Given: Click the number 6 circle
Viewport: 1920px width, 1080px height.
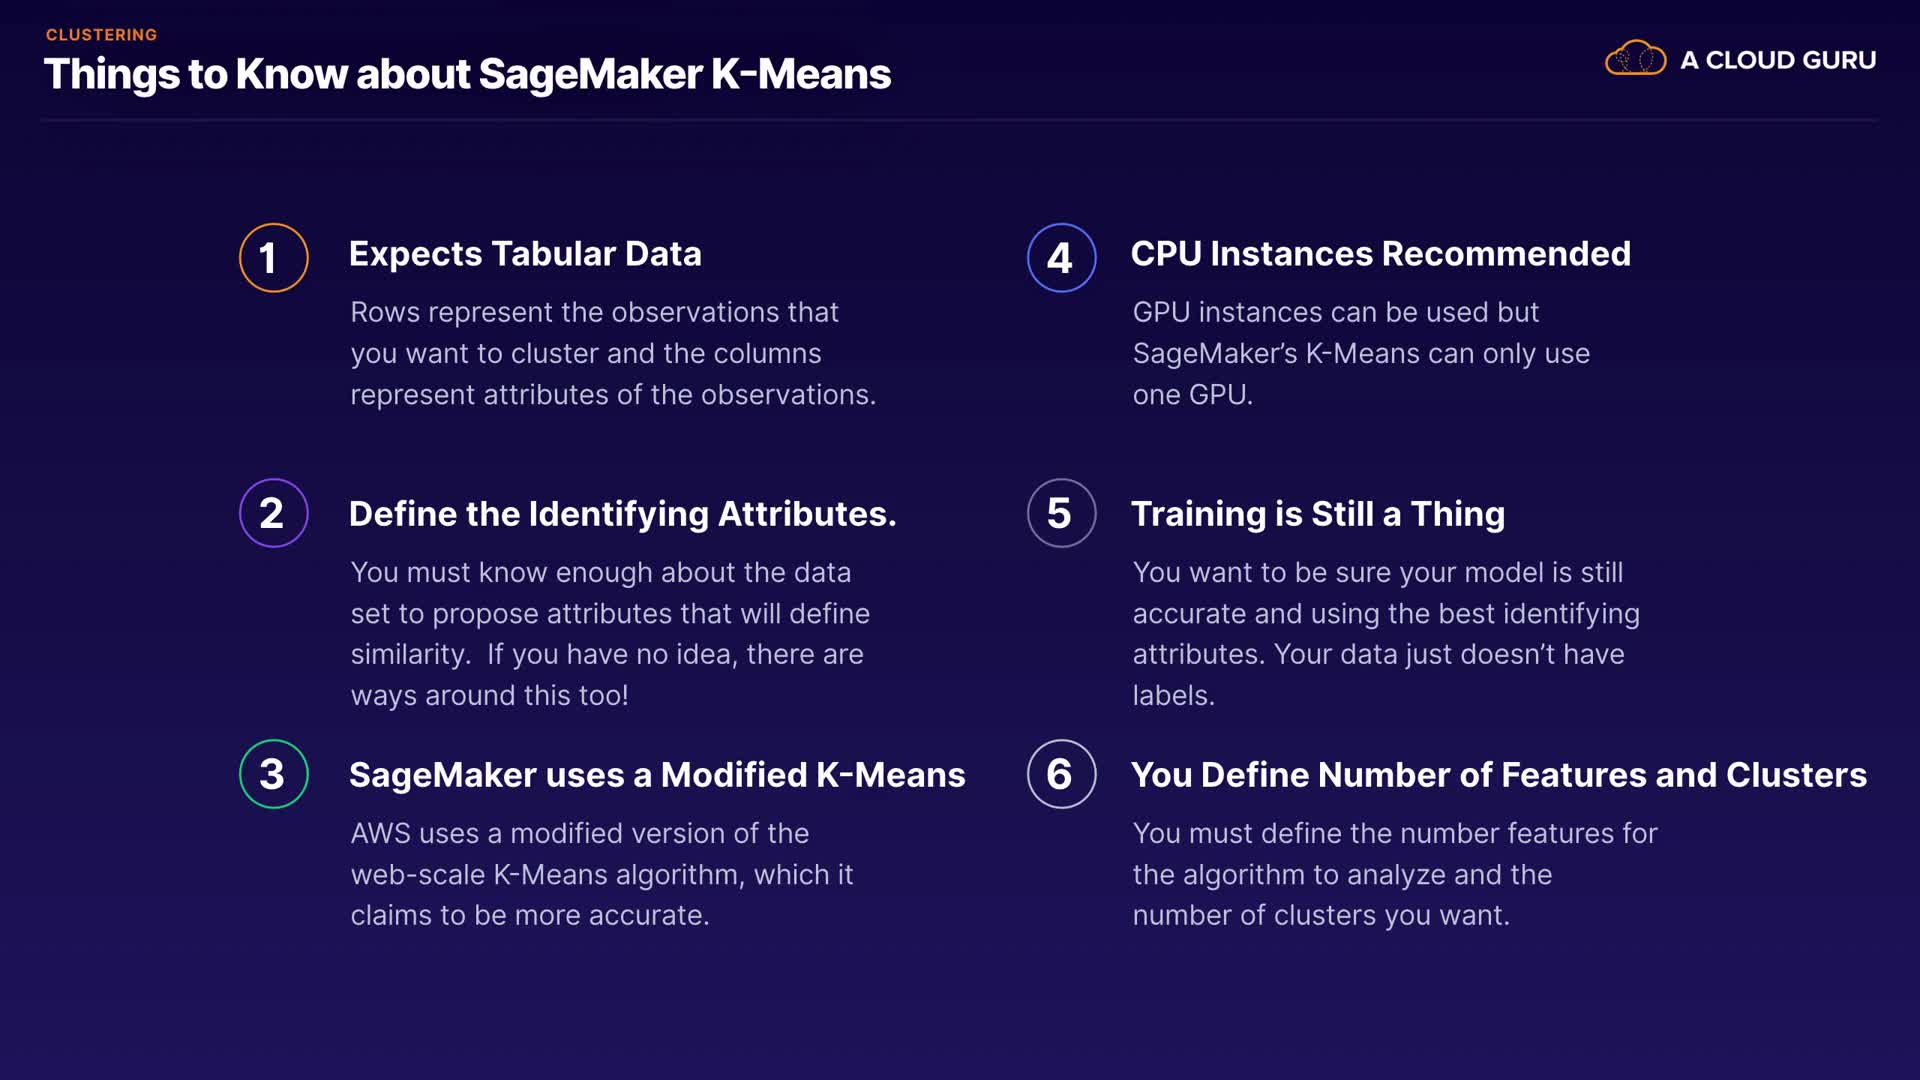Looking at the screenshot, I should click(1061, 774).
